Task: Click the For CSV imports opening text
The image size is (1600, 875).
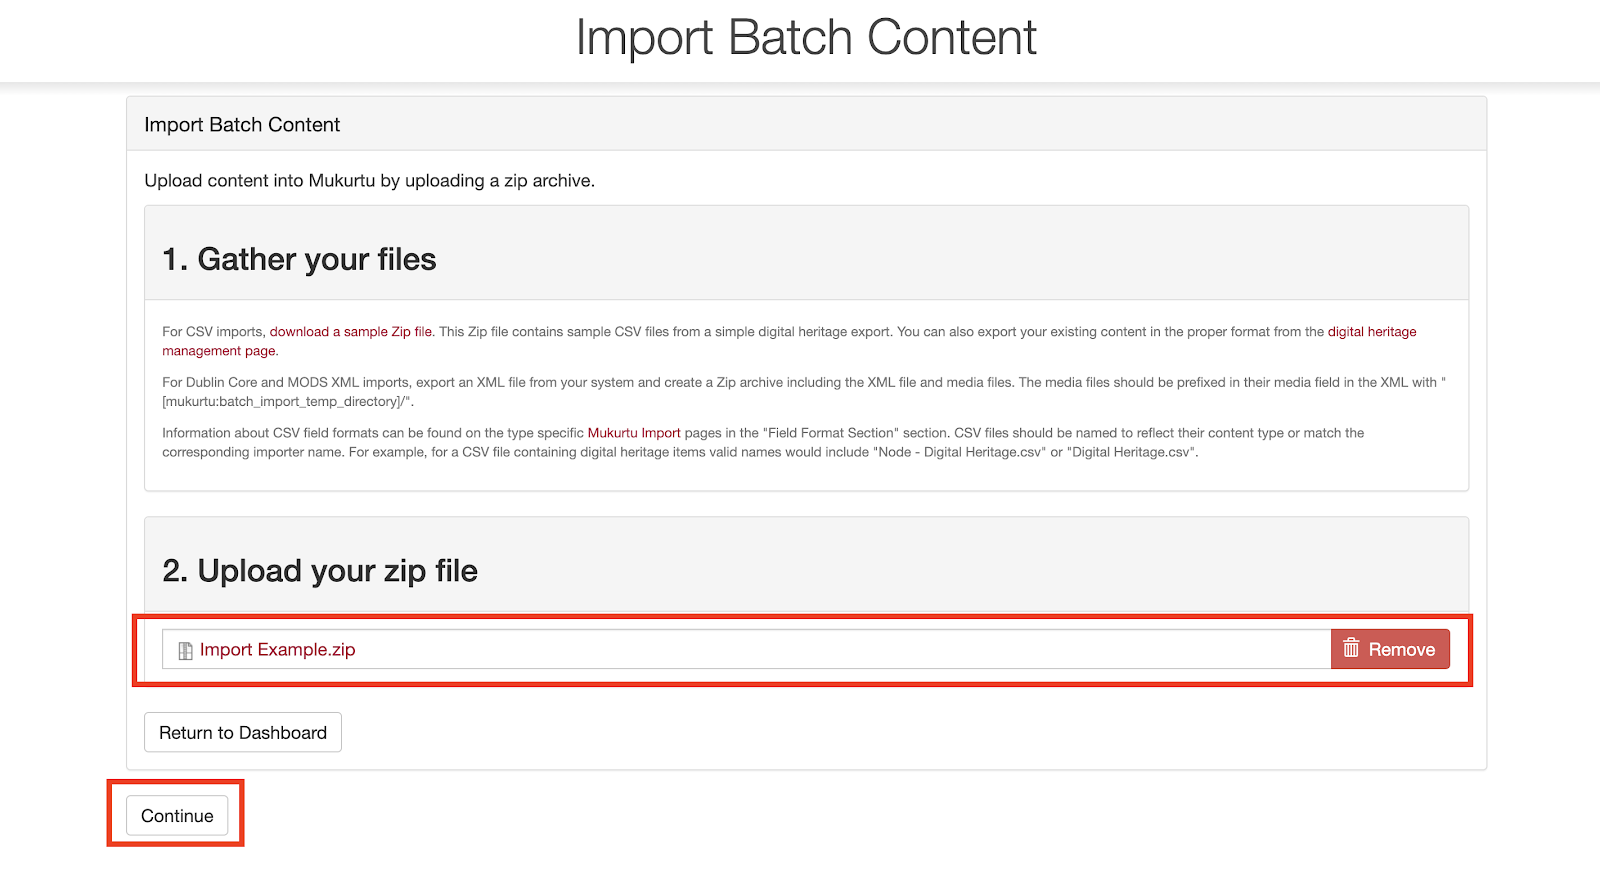Action: coord(213,332)
